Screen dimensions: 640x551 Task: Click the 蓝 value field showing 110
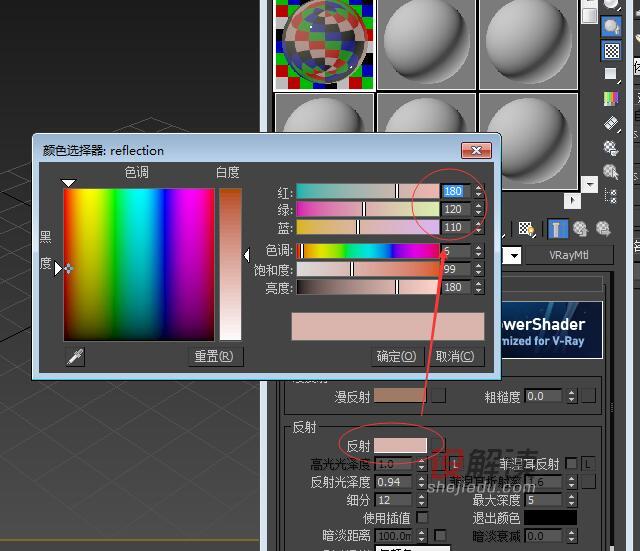457,227
